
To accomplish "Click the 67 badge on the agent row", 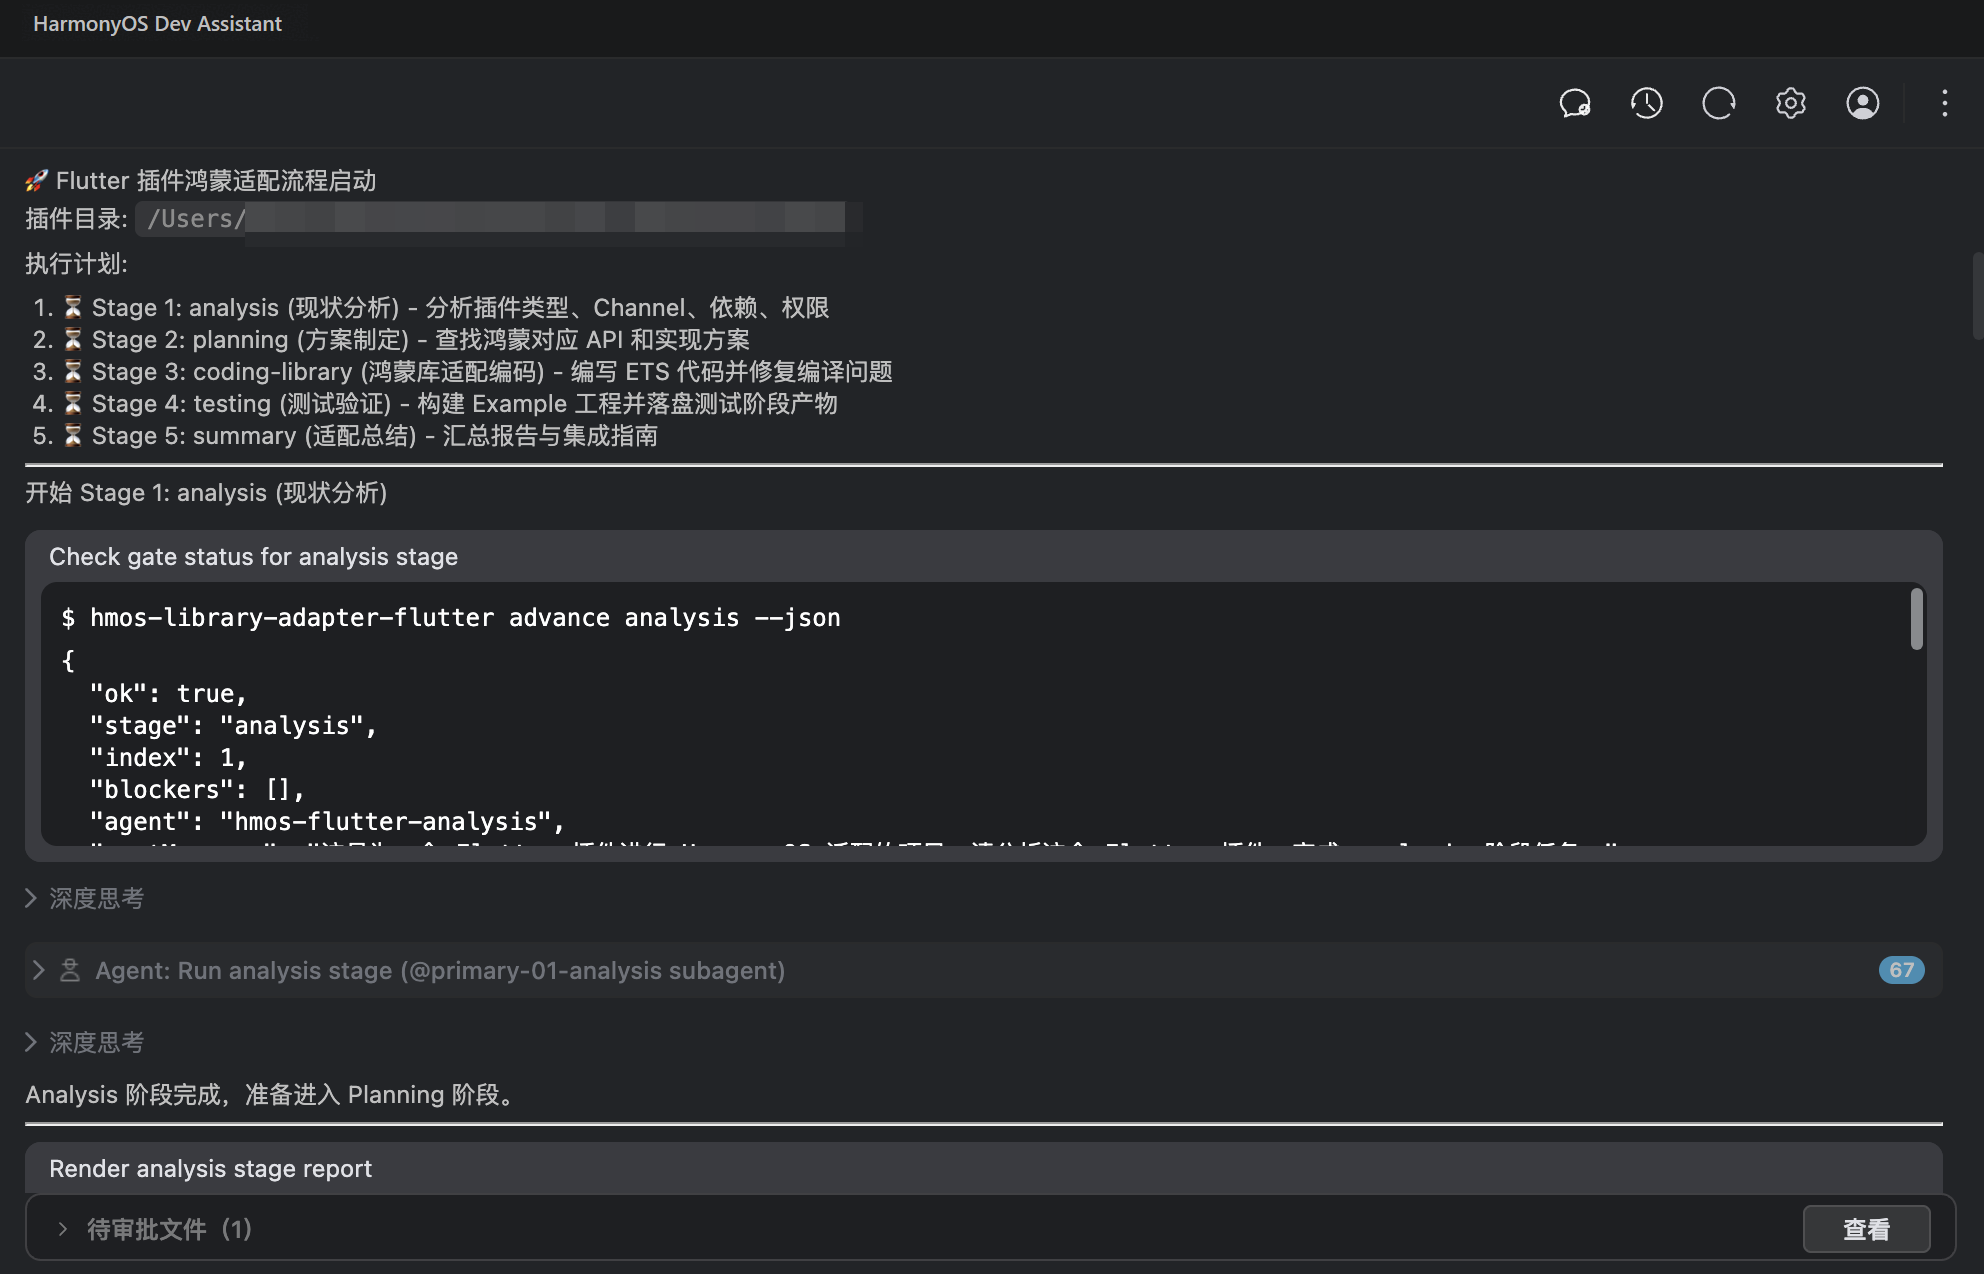I will tap(1901, 970).
